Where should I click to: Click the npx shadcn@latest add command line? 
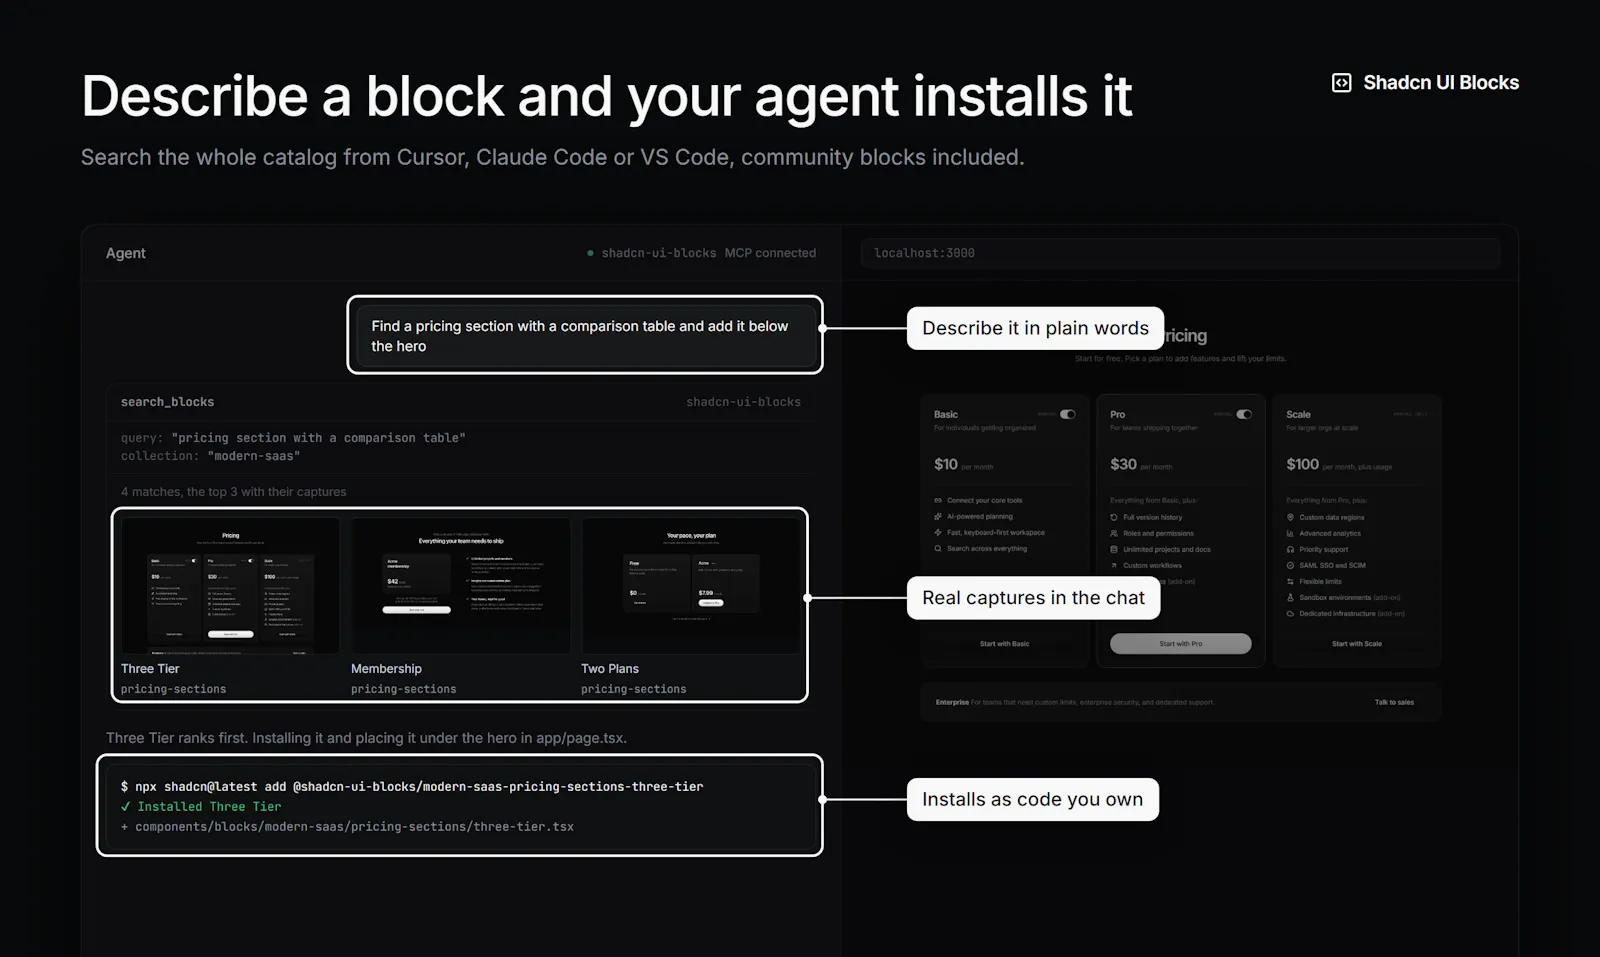pyautogui.click(x=412, y=787)
